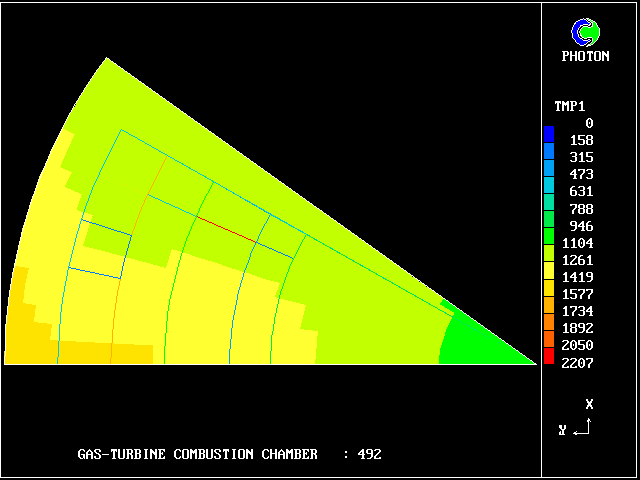Click the step number 492 in the caption

(x=370, y=454)
